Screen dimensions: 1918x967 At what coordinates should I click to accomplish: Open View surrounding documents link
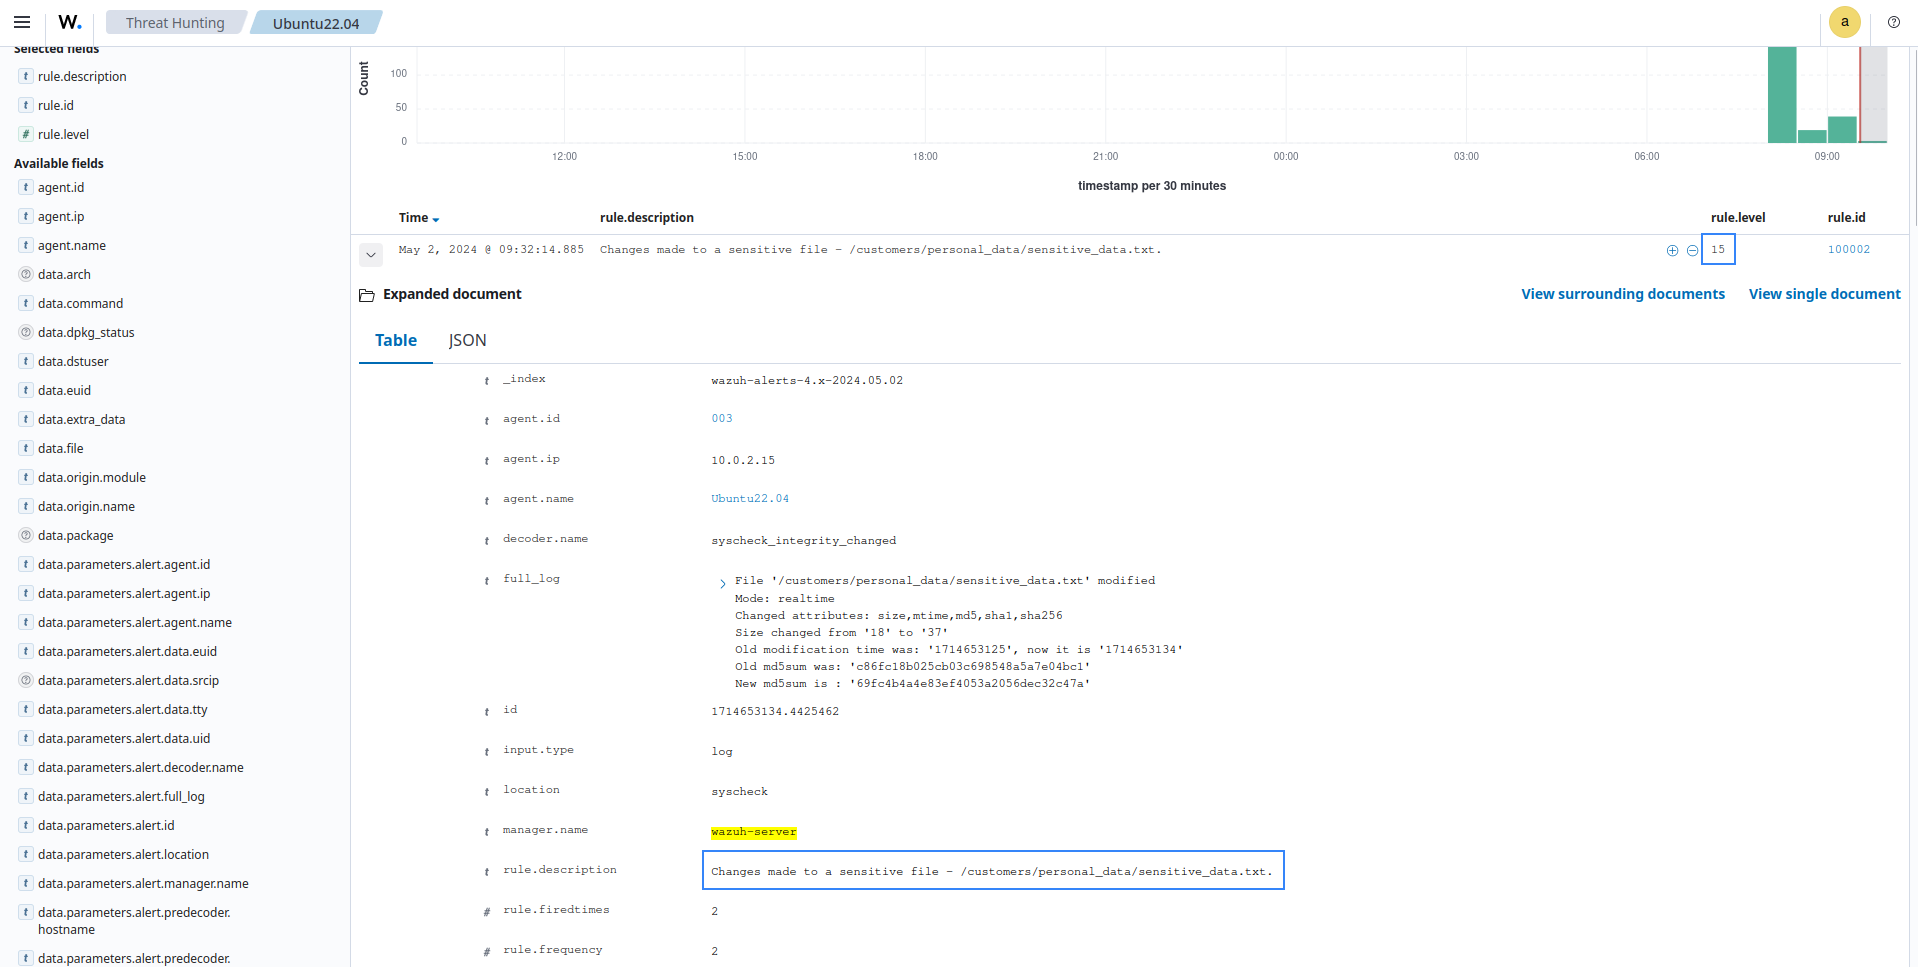1622,294
